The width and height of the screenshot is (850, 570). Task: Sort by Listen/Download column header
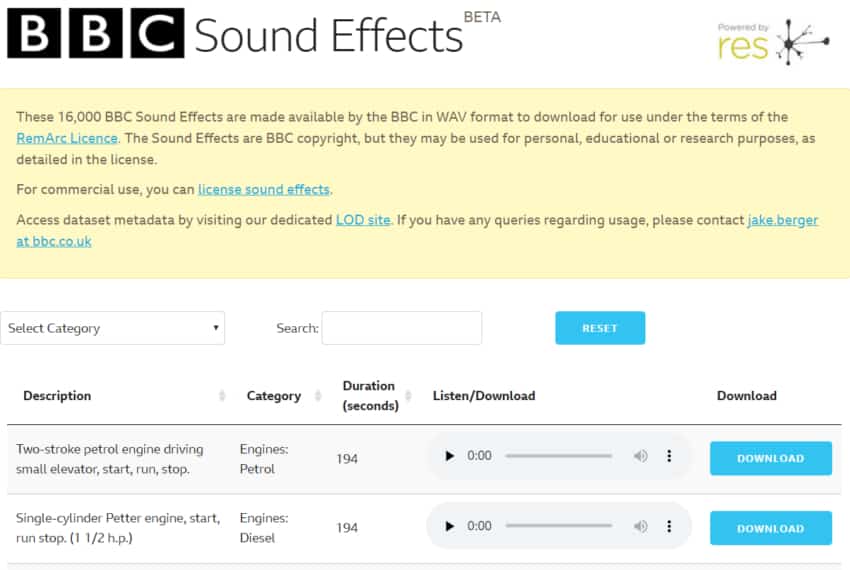(484, 396)
